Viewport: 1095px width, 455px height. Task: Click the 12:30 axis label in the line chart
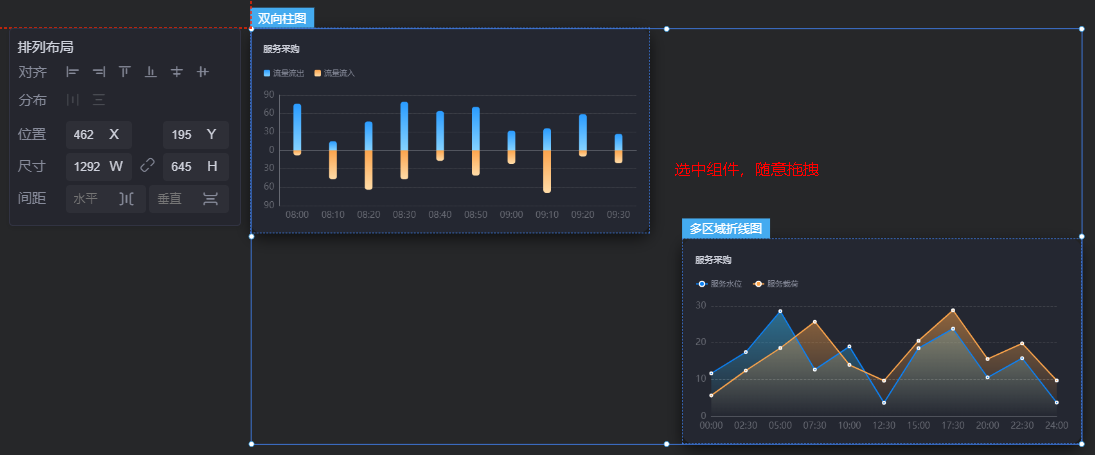click(883, 425)
